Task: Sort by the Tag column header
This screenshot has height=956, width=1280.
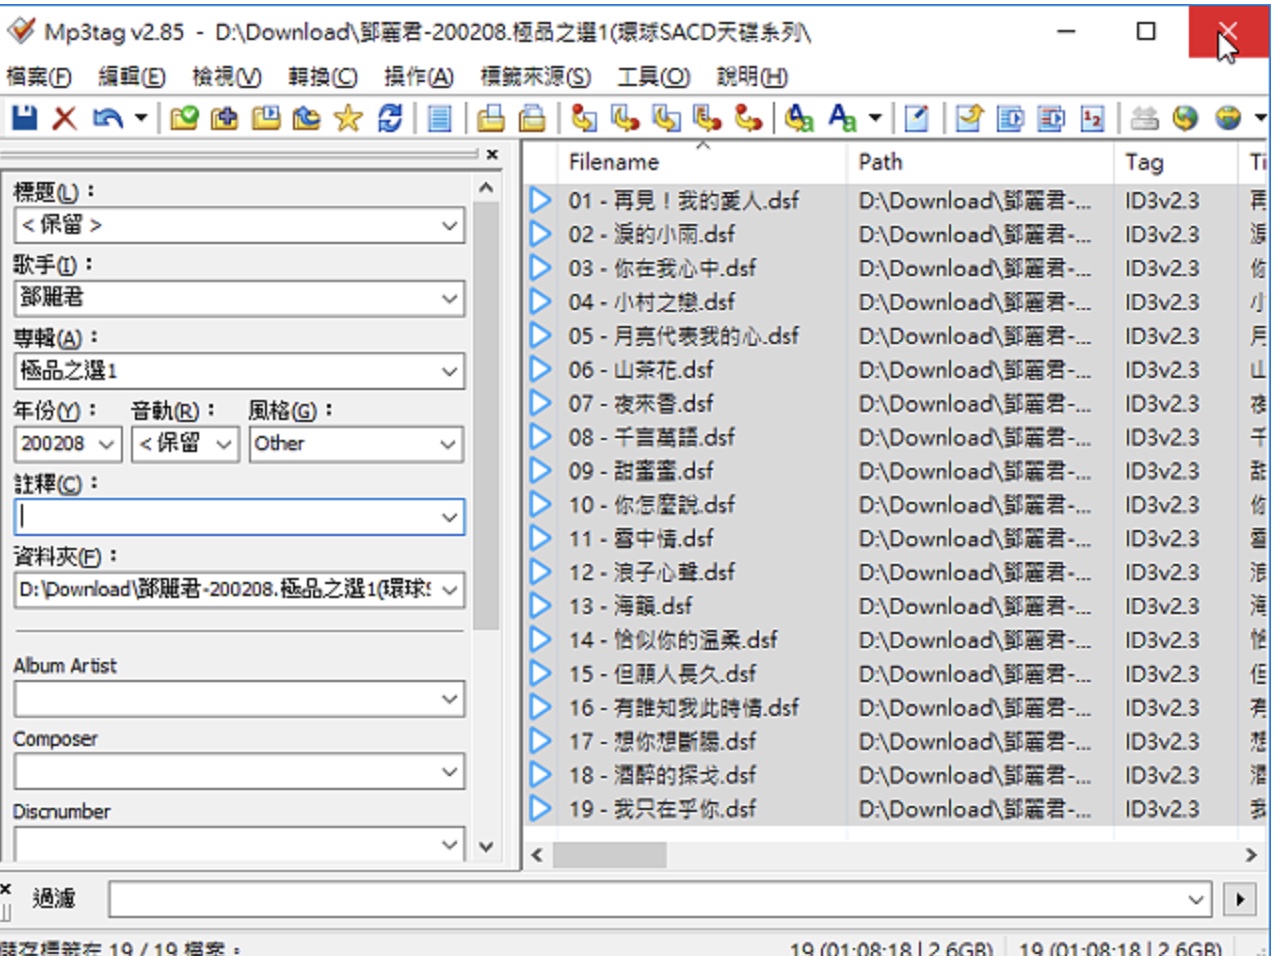Action: tap(1176, 162)
